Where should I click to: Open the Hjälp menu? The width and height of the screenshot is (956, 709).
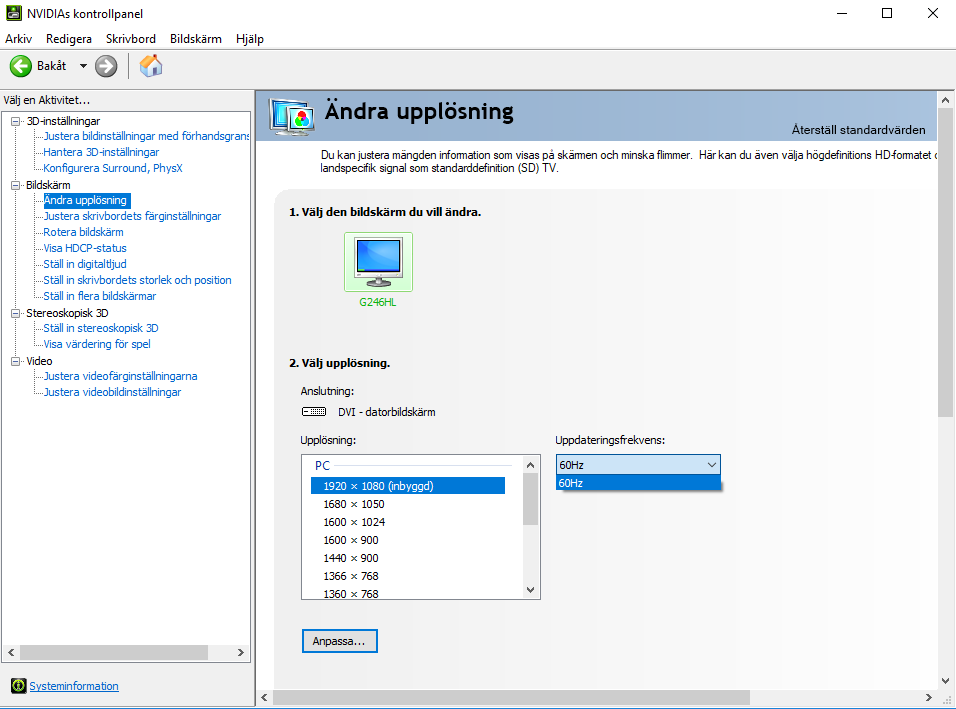(250, 38)
